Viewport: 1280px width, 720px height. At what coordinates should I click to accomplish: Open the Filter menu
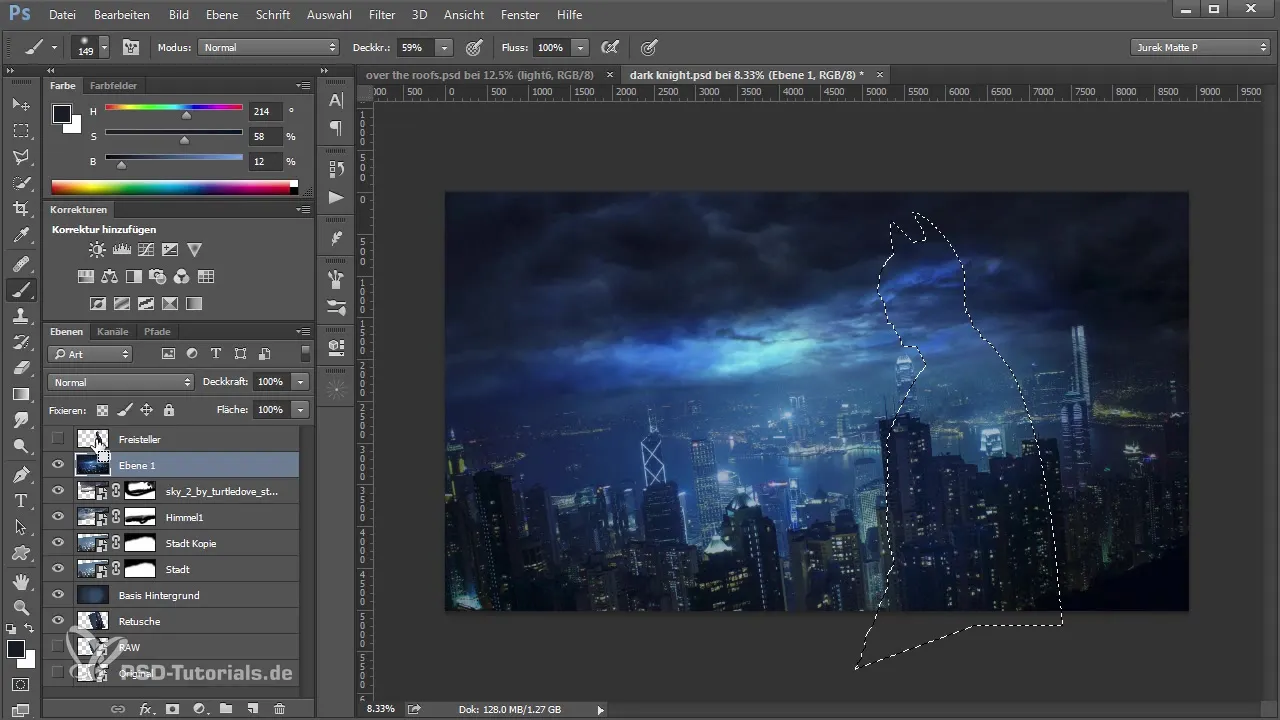click(381, 15)
